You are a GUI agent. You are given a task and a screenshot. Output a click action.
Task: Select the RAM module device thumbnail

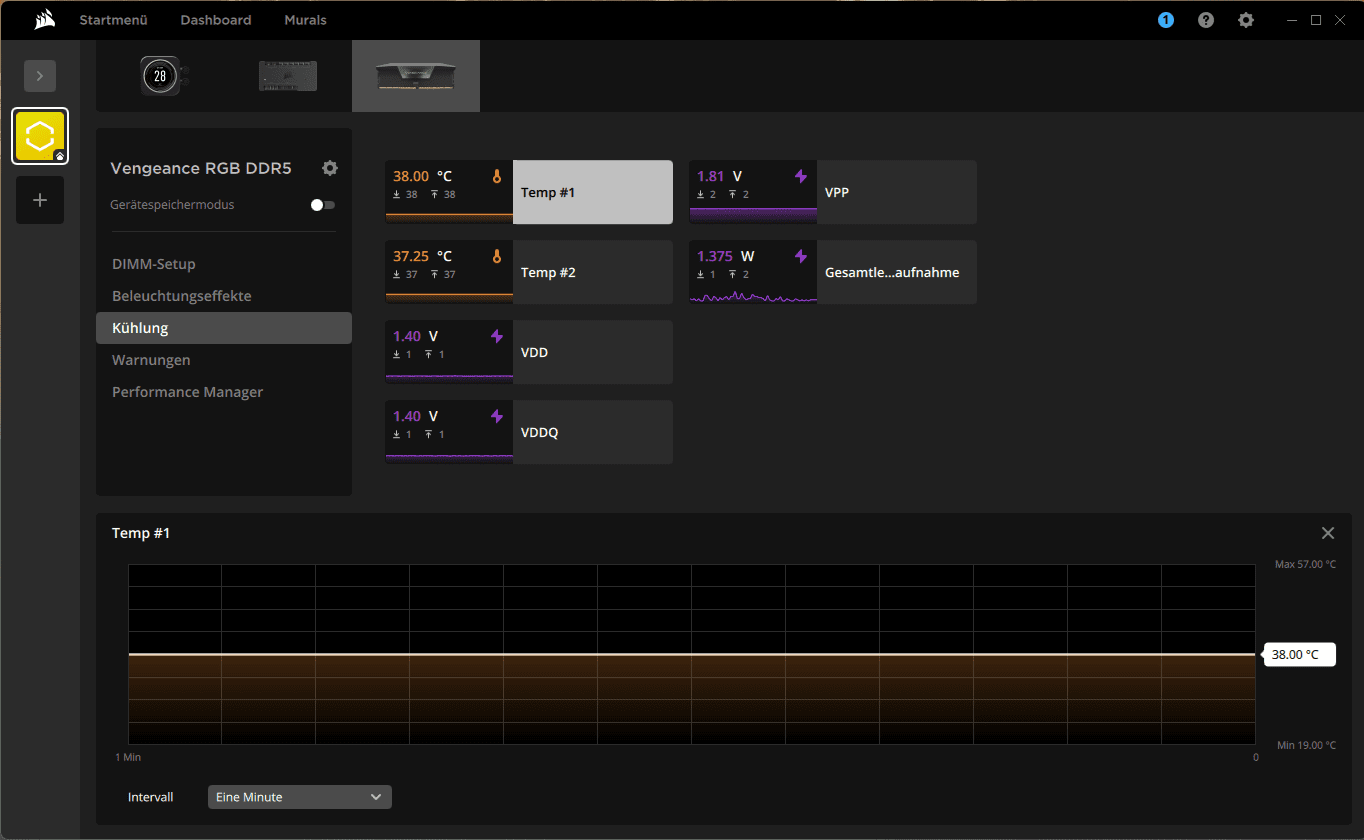(416, 76)
